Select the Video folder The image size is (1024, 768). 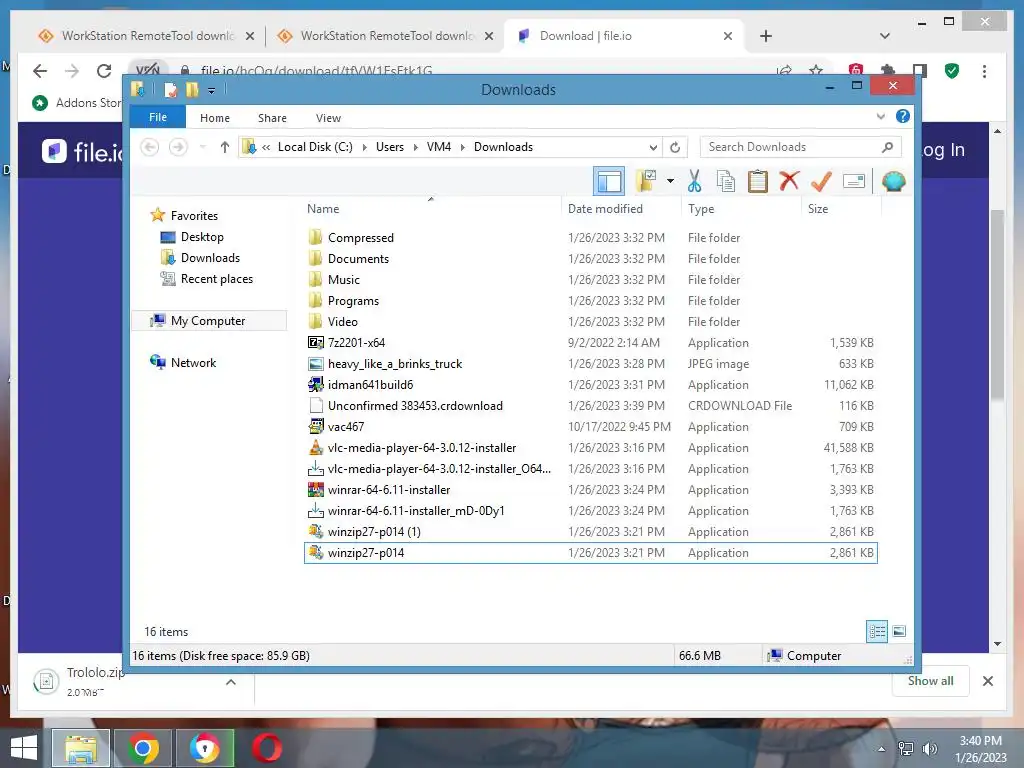[x=590, y=321]
